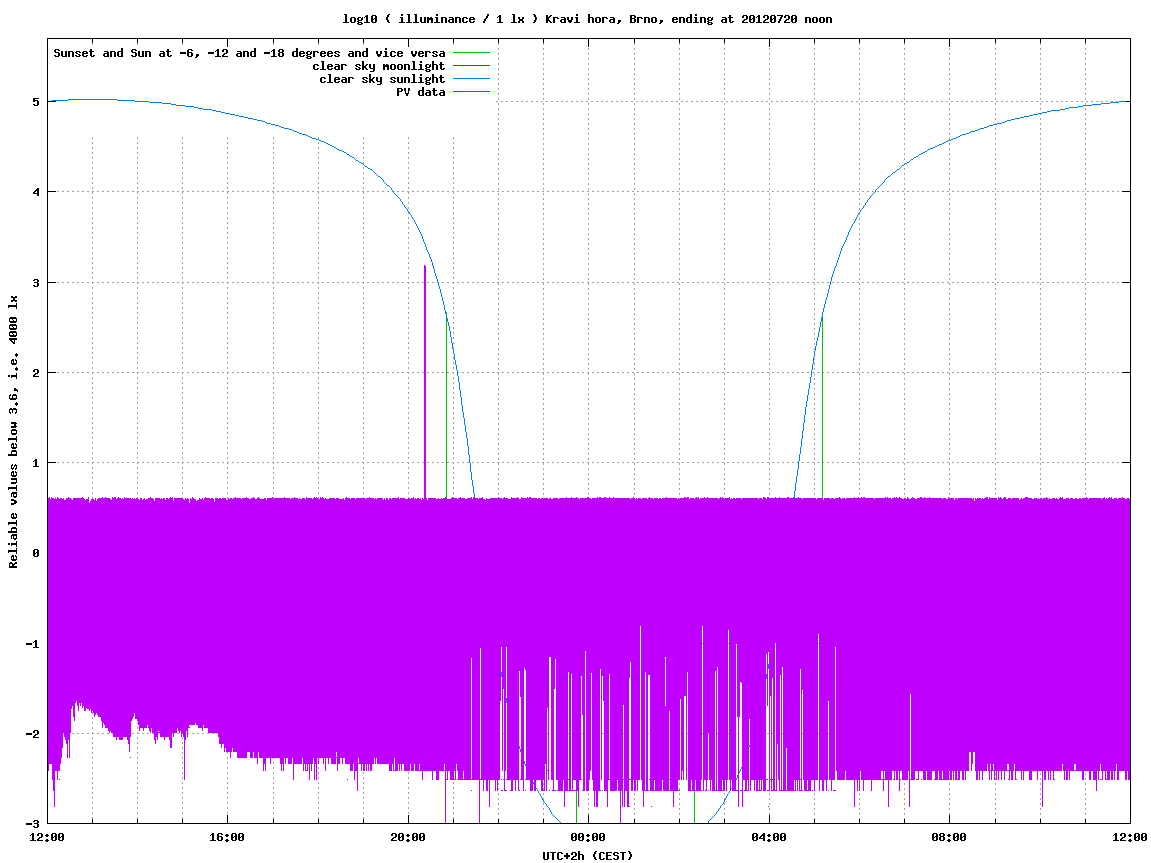The image size is (1151, 863).
Task: Click the x-axis tick label 16:00
Action: point(228,837)
